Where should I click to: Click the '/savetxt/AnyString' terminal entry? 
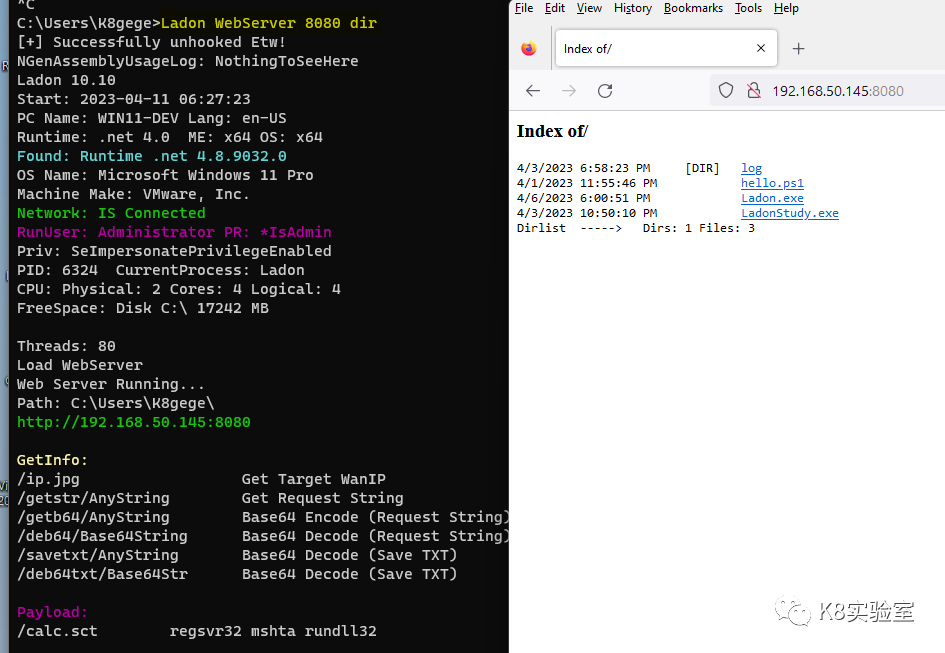[98, 555]
